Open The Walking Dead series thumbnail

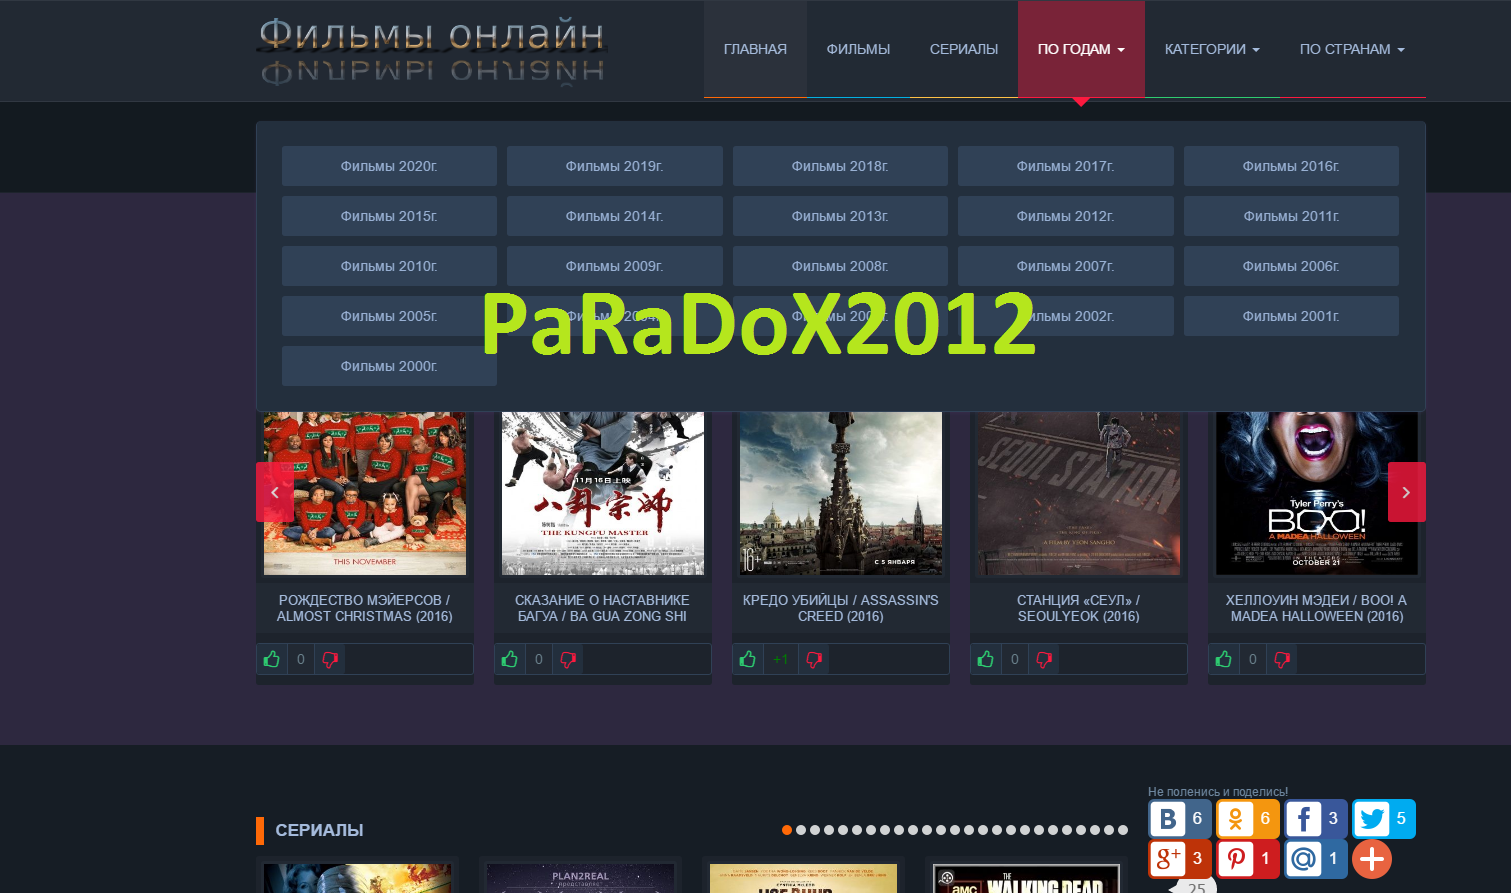tap(1027, 879)
